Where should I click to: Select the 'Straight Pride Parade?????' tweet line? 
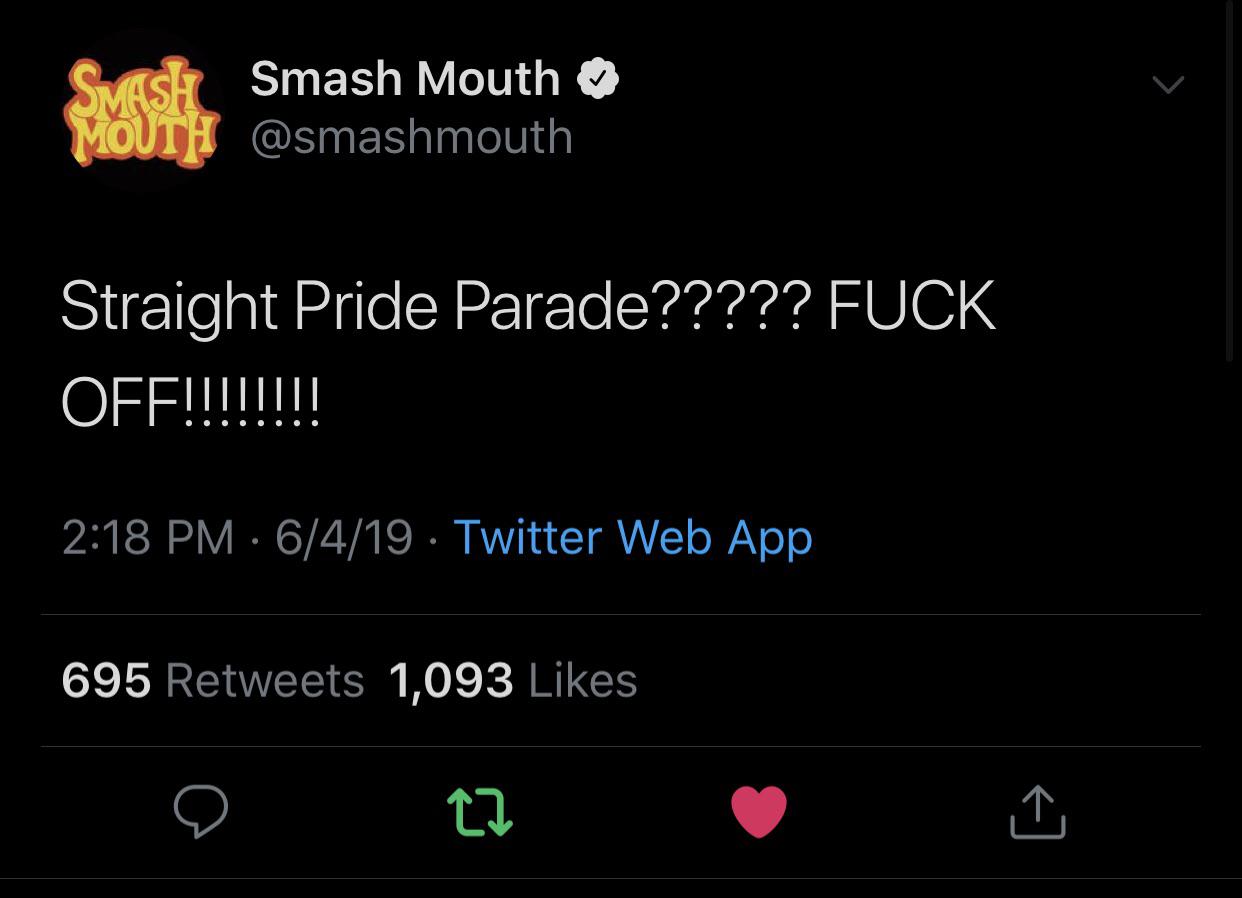[436, 307]
